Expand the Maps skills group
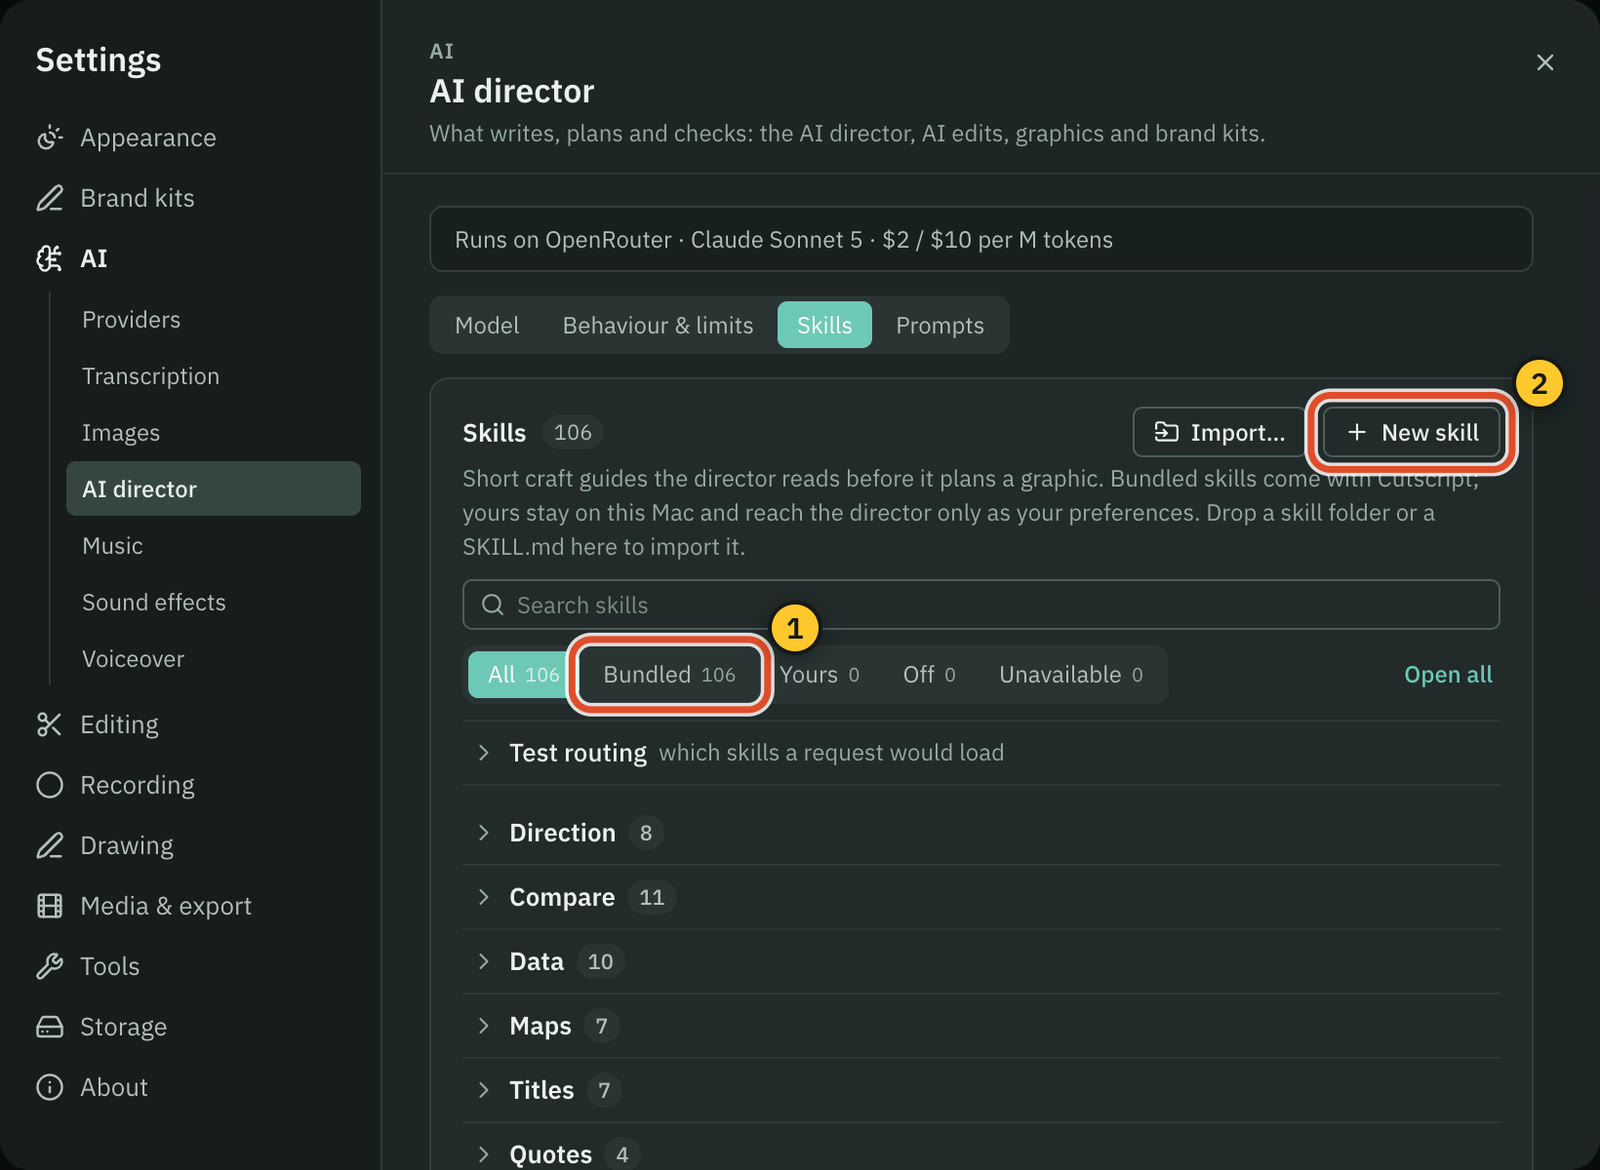Image resolution: width=1600 pixels, height=1170 pixels. [981, 1026]
